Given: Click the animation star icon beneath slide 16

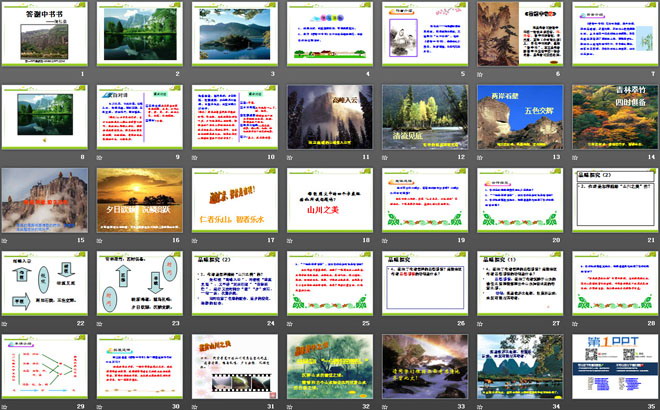Looking at the screenshot, I should click(x=101, y=240).
